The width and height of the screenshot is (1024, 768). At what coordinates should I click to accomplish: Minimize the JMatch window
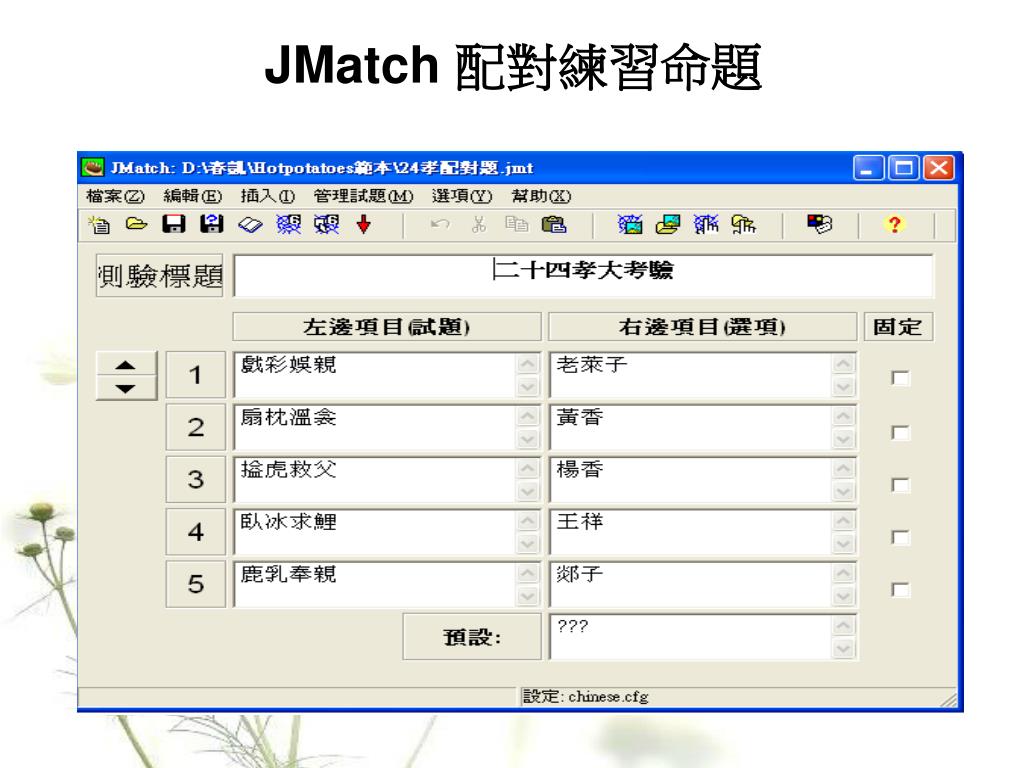pyautogui.click(x=869, y=168)
